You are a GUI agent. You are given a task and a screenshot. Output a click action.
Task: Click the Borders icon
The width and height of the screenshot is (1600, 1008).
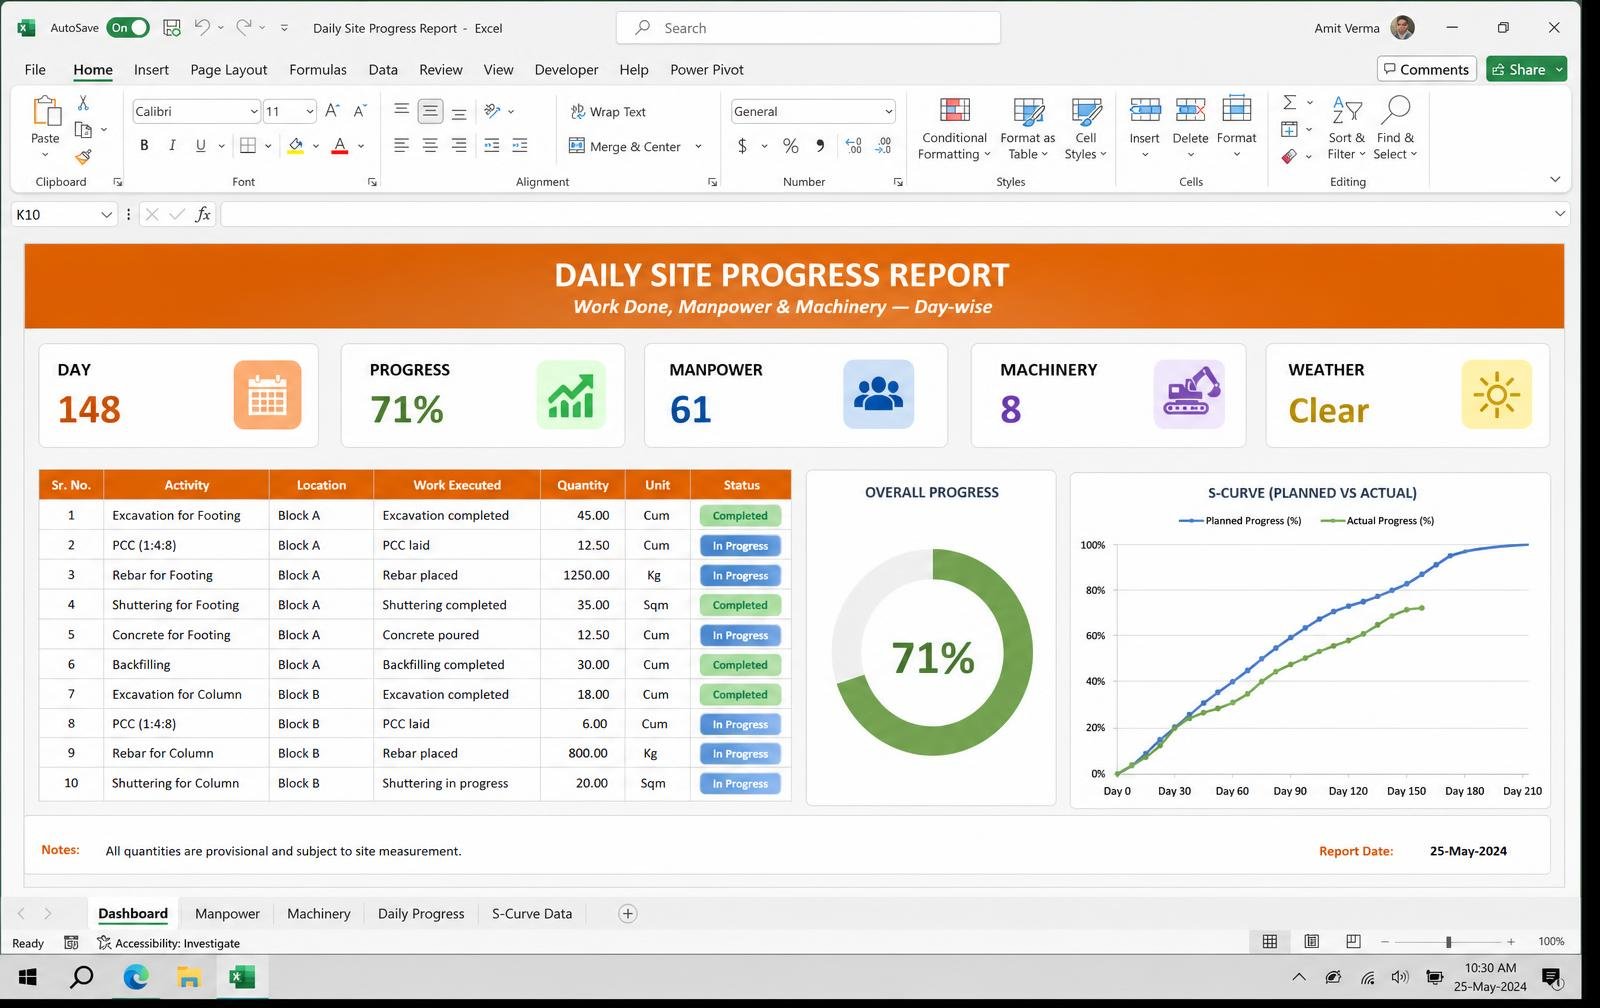(248, 146)
